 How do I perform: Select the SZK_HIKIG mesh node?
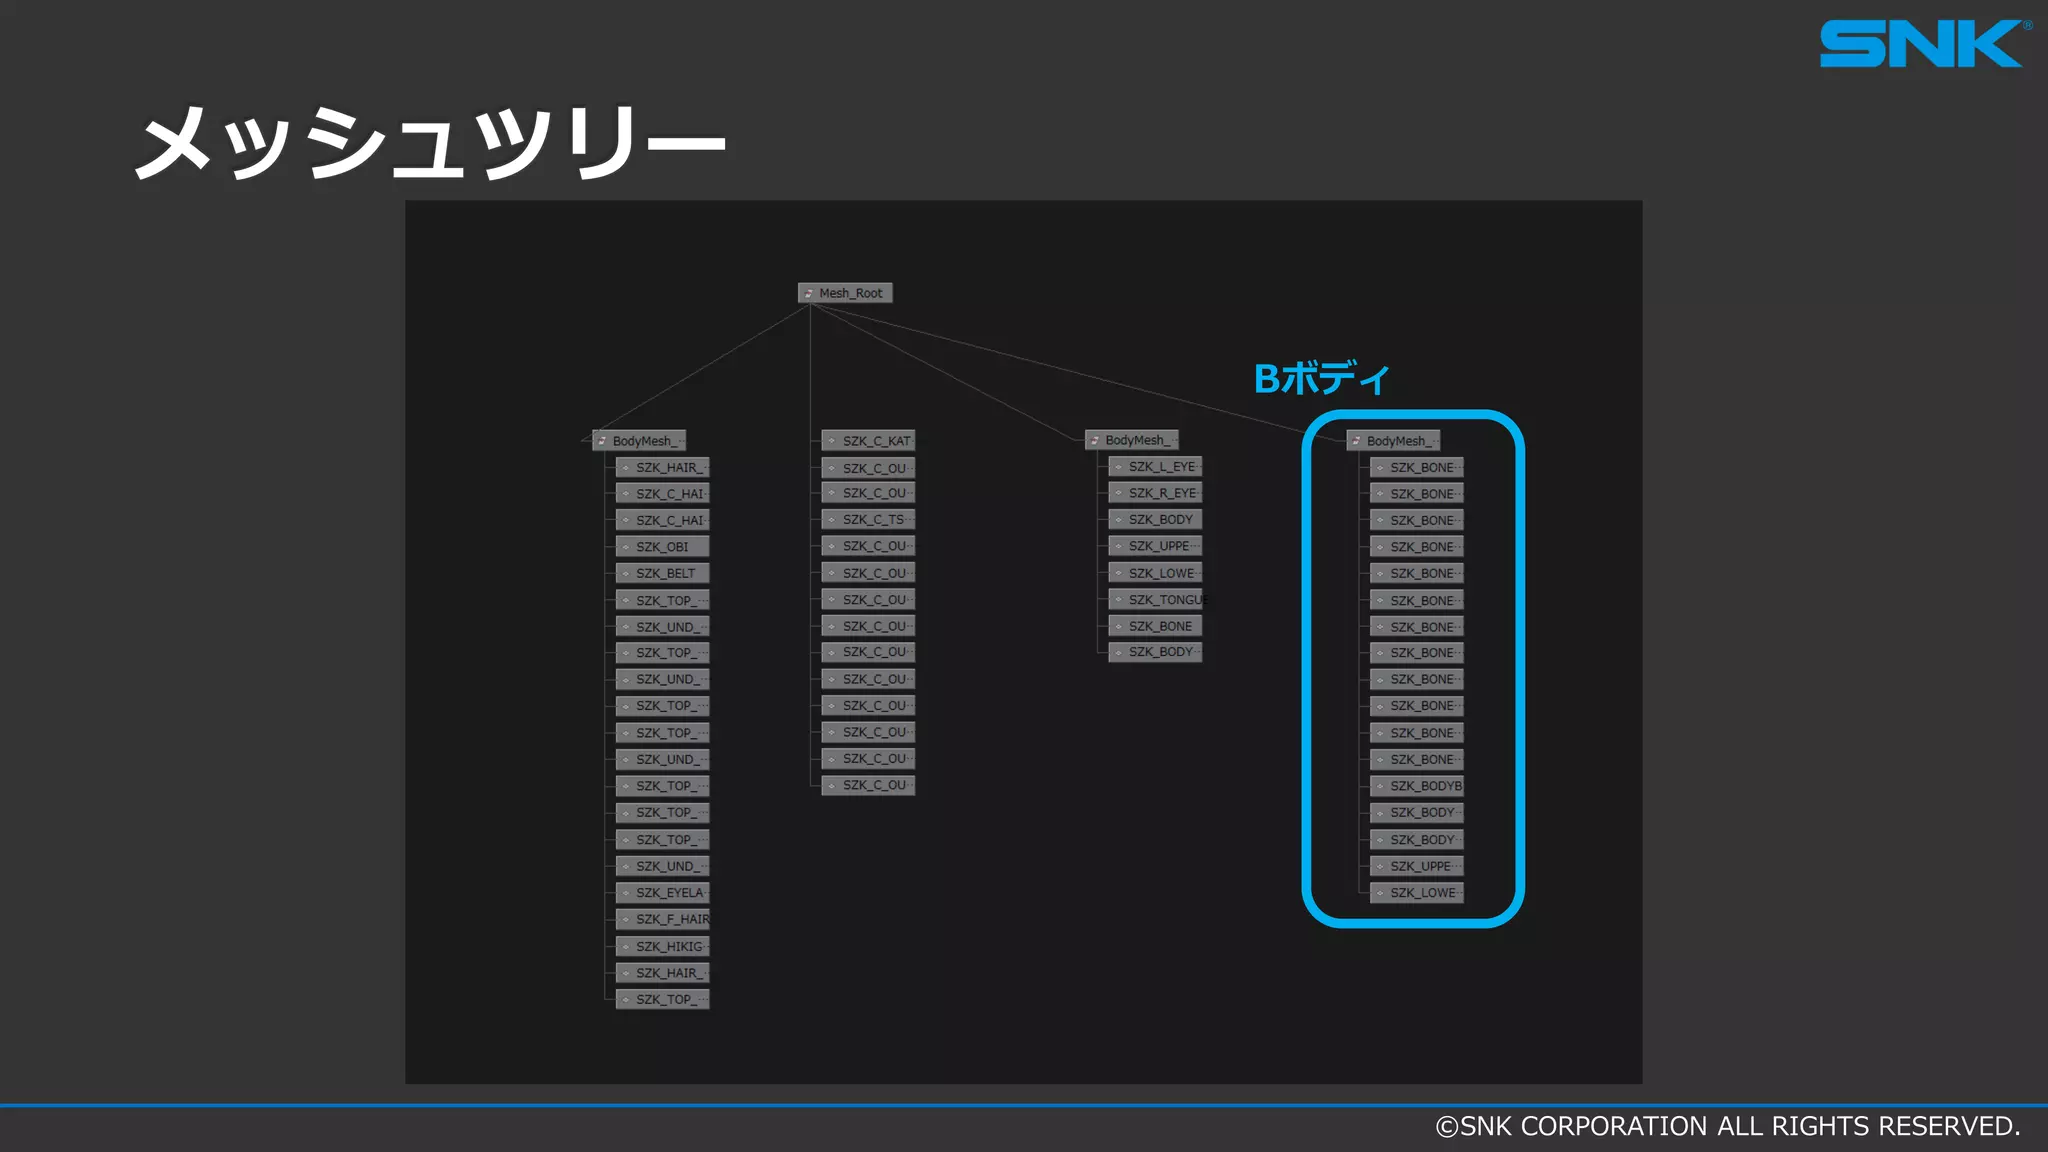tap(669, 946)
